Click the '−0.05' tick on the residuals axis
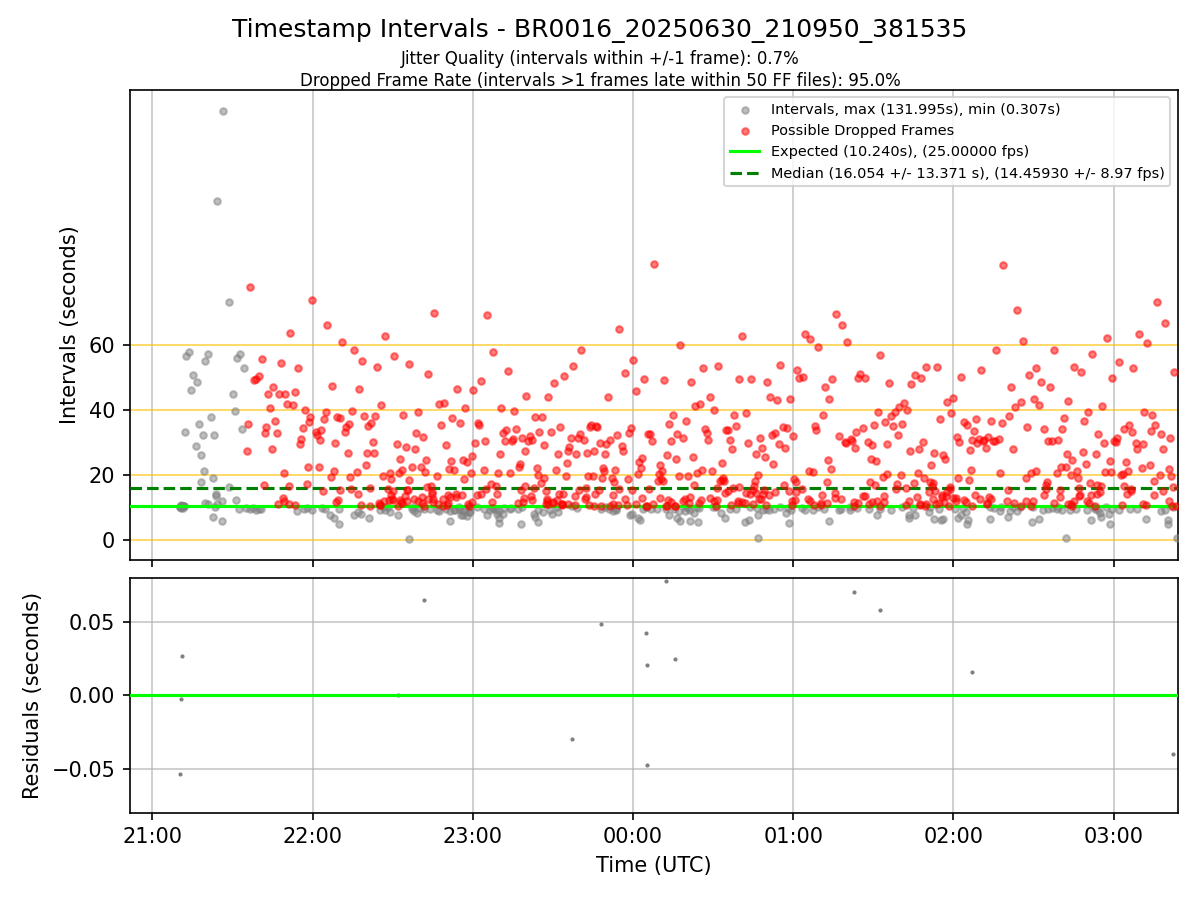The height and width of the screenshot is (900, 1200). [x=85, y=769]
